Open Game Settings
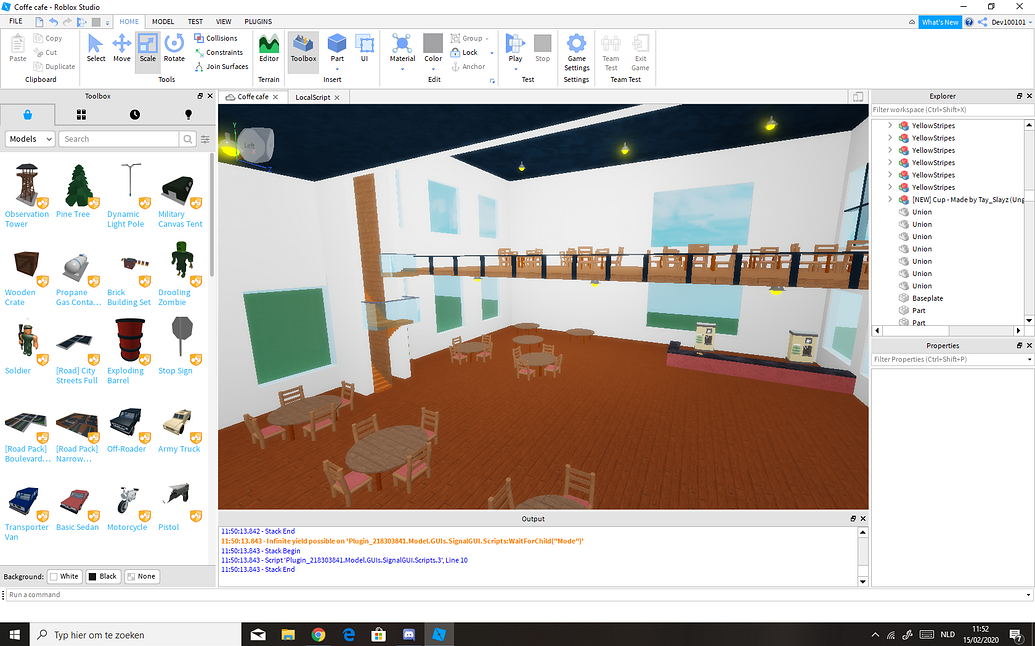Viewport: 1035px width, 646px height. [576, 53]
